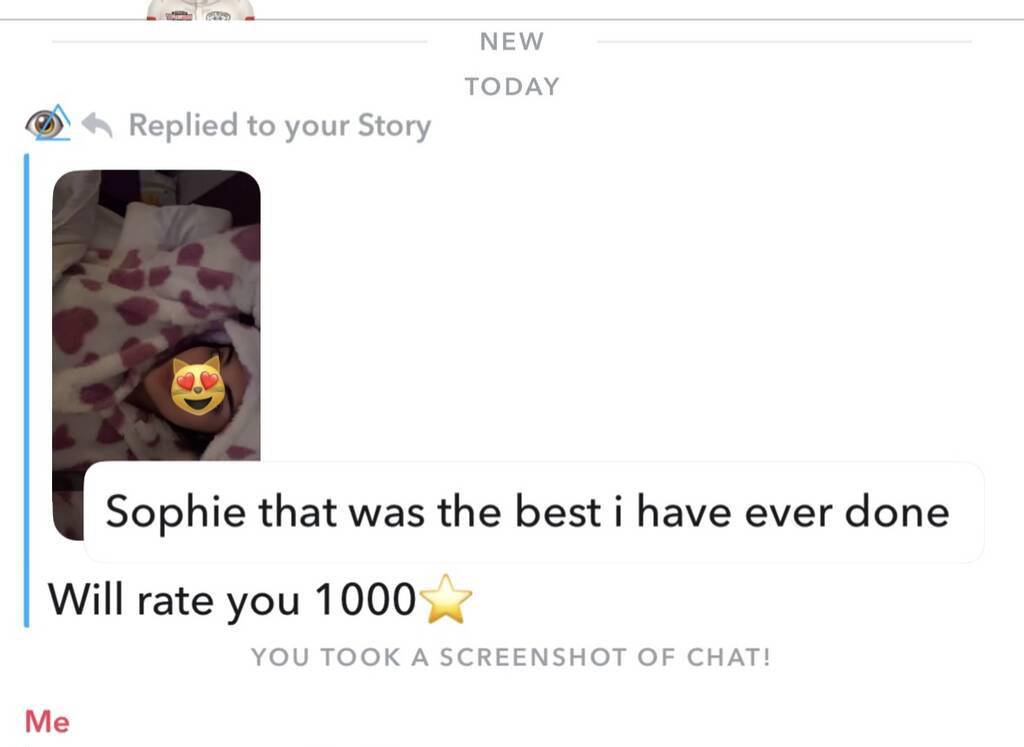
Task: Click the gray reply arrow icon
Action: 97,125
